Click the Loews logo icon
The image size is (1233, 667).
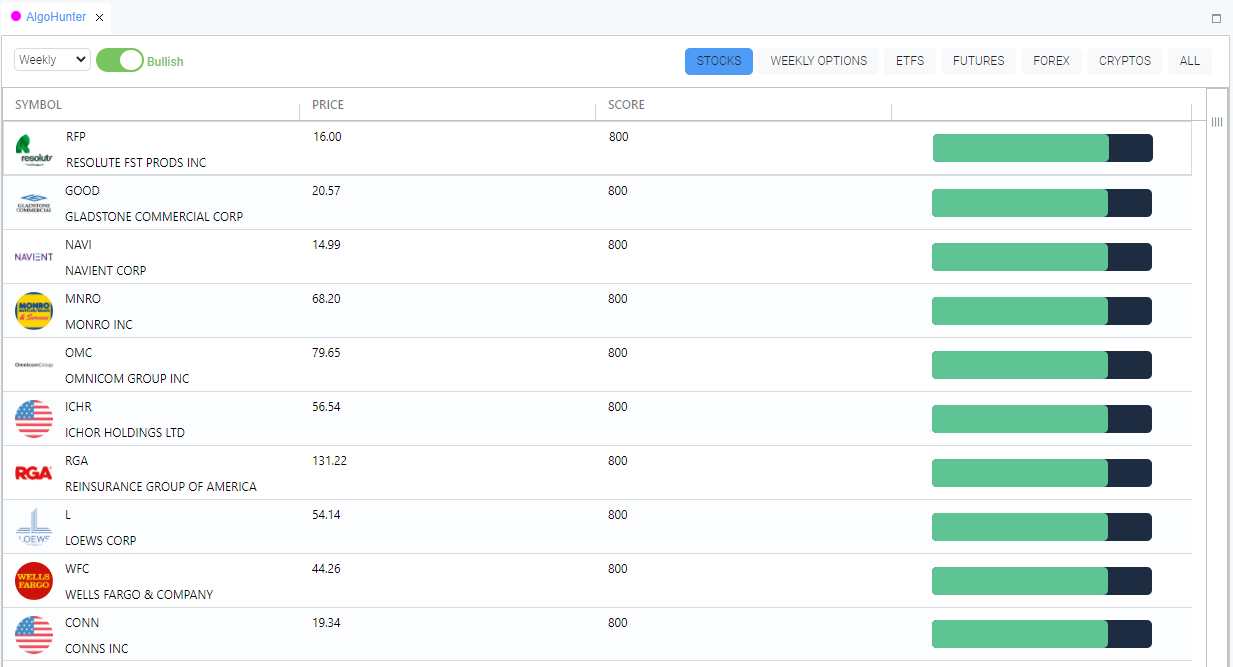pos(34,527)
